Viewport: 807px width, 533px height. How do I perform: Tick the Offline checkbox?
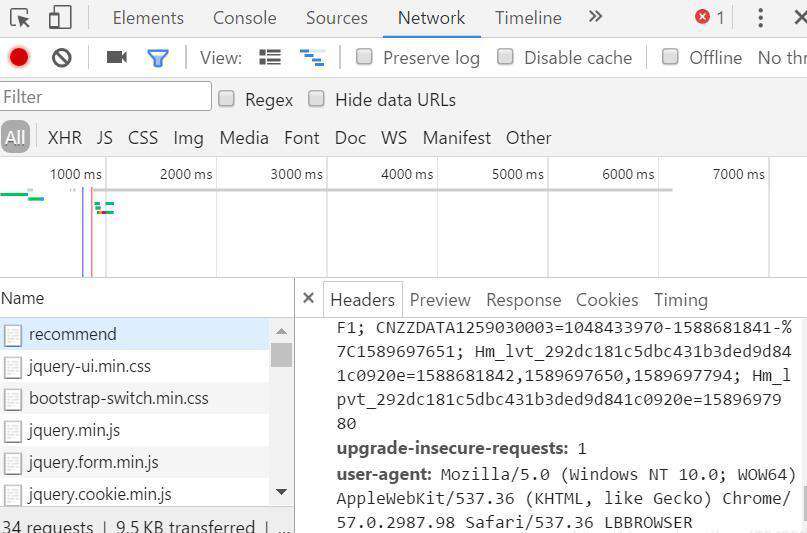[x=670, y=57]
